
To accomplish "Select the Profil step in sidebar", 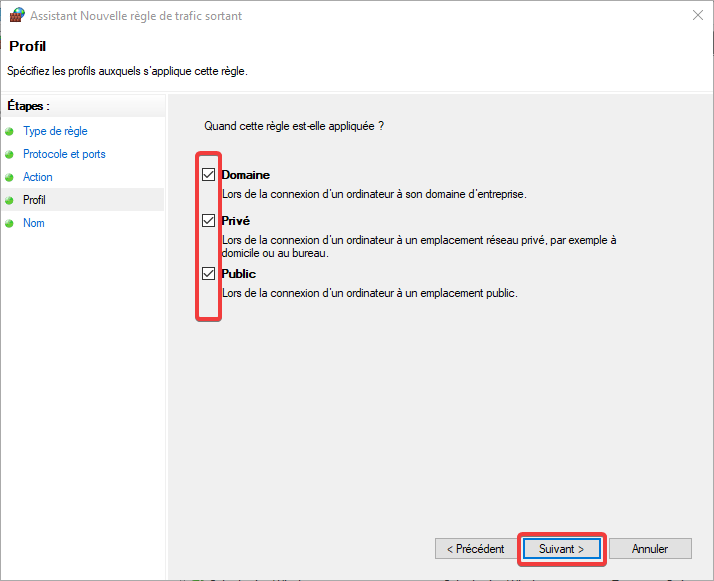I will pyautogui.click(x=34, y=200).
